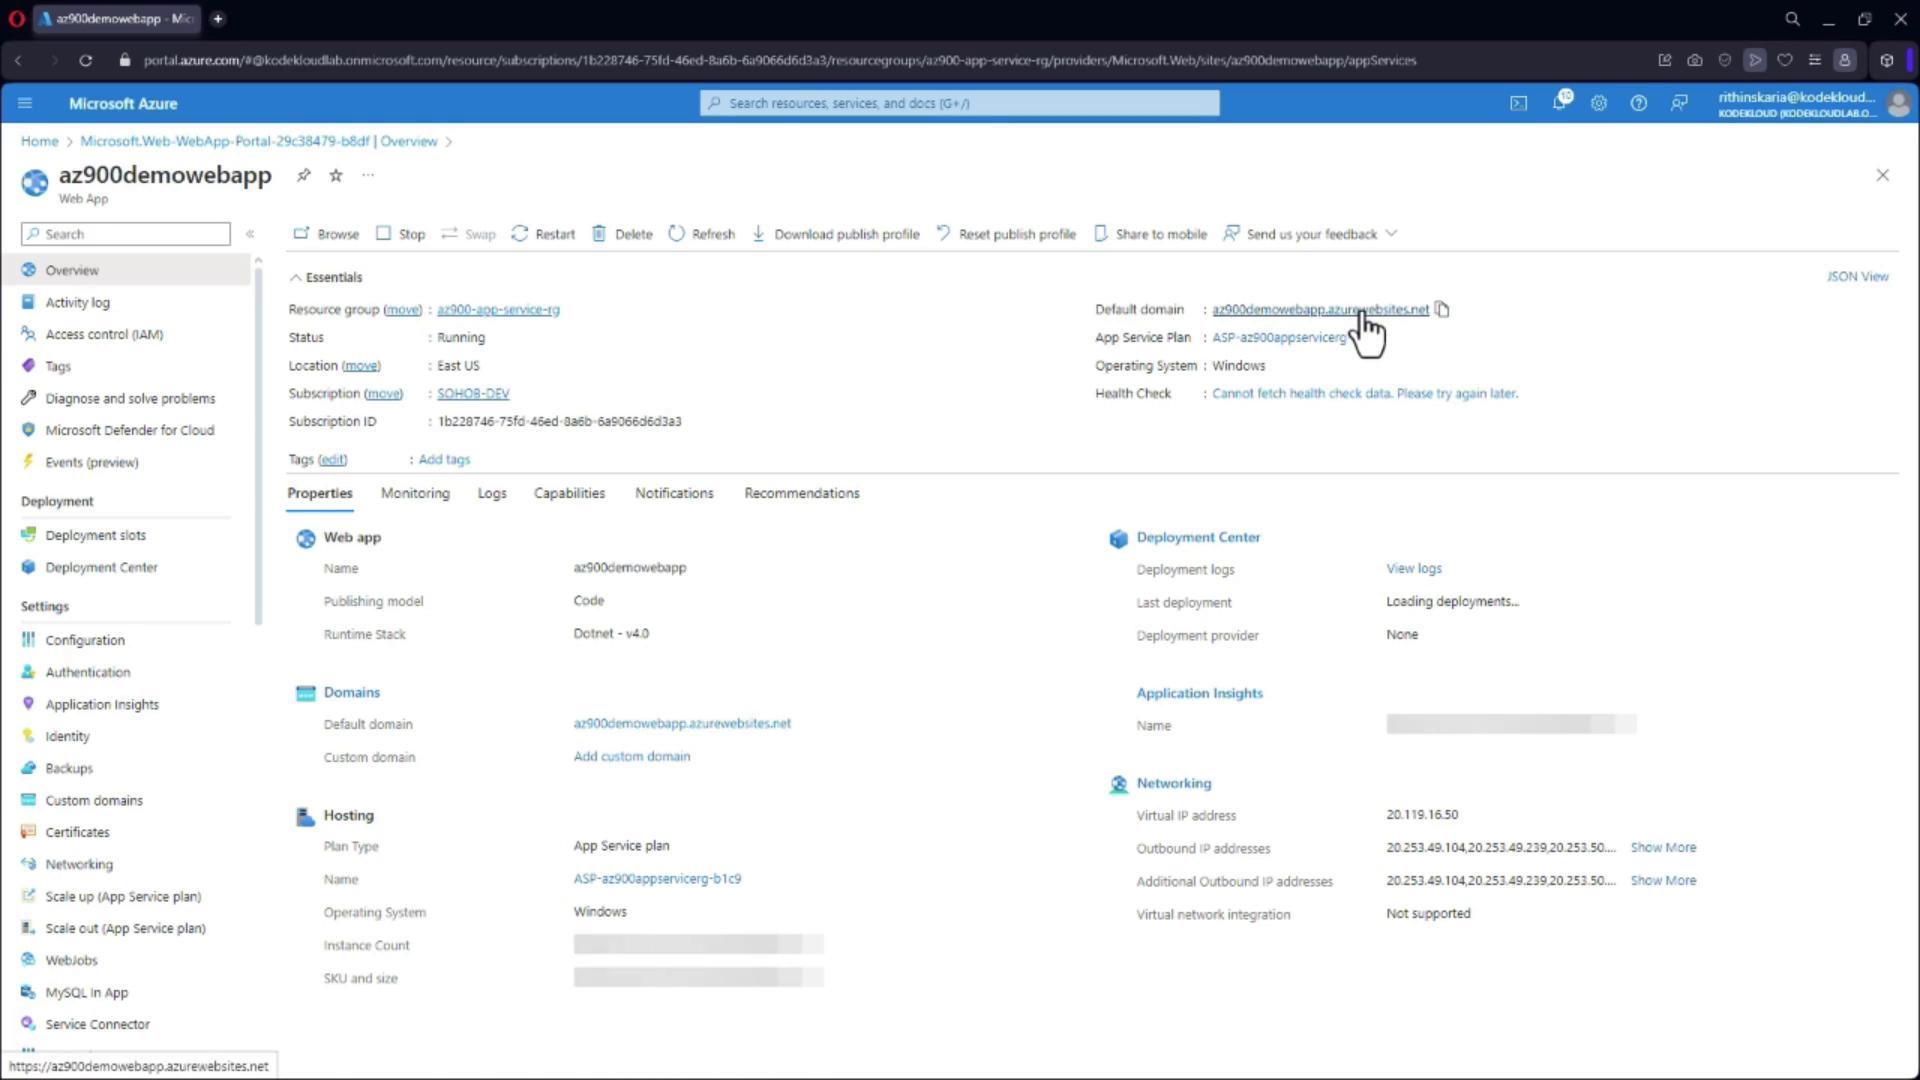Viewport: 1920px width, 1080px height.
Task: Pin az900demowebapp to dashboard
Action: 304,175
